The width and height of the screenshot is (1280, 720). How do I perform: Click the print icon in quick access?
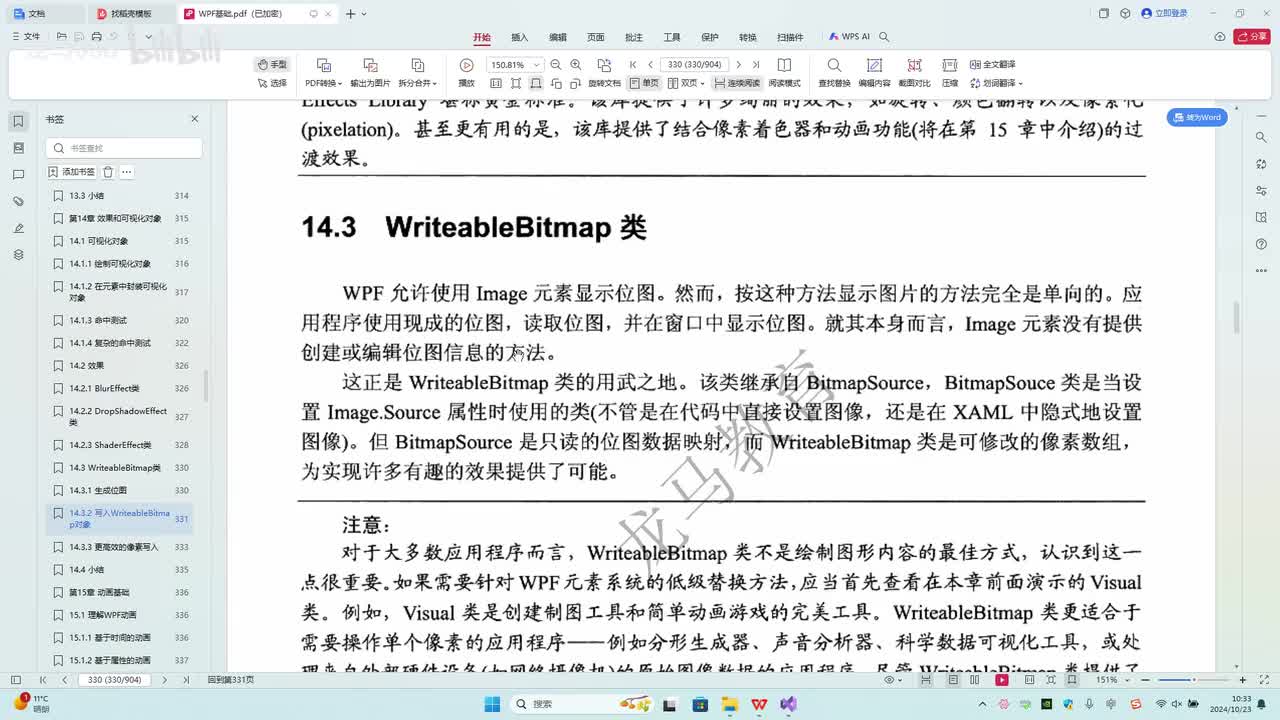(96, 37)
